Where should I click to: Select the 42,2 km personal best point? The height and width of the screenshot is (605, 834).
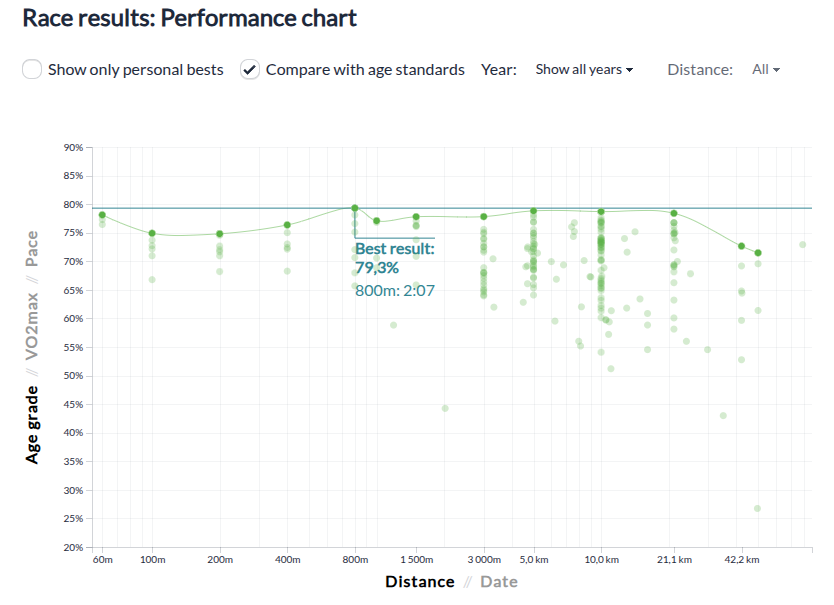pos(741,246)
